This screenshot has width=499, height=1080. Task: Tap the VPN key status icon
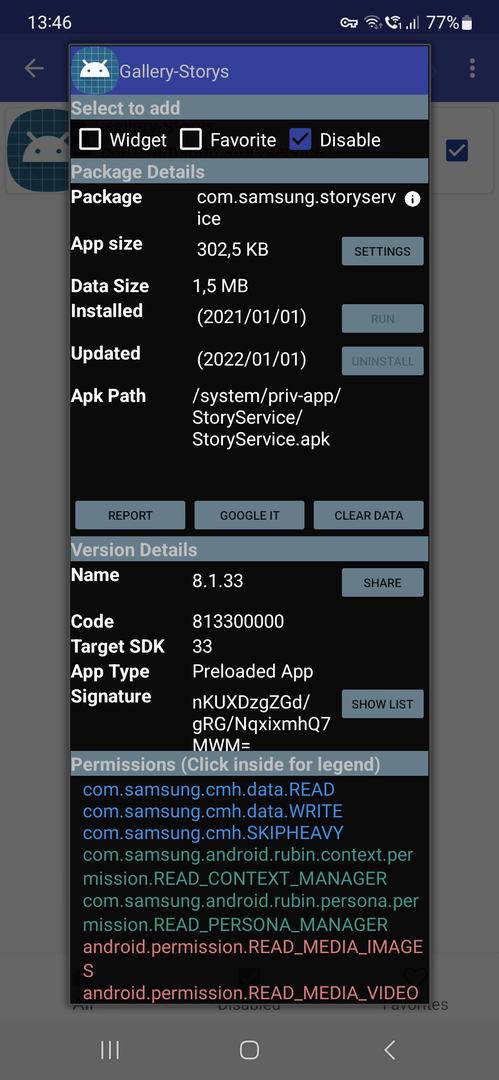click(349, 23)
